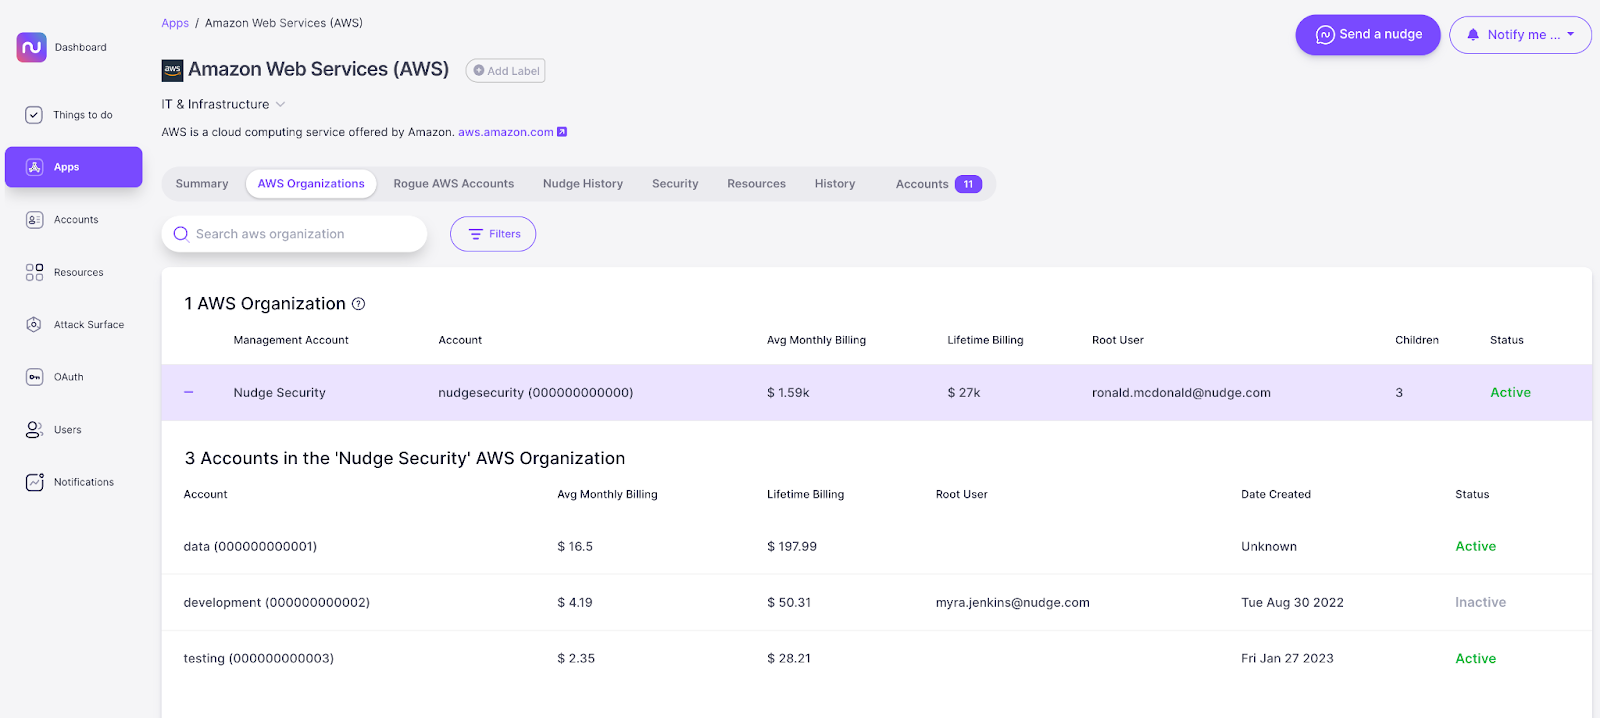
Task: Open the Notifications sidebar icon
Action: tap(34, 482)
